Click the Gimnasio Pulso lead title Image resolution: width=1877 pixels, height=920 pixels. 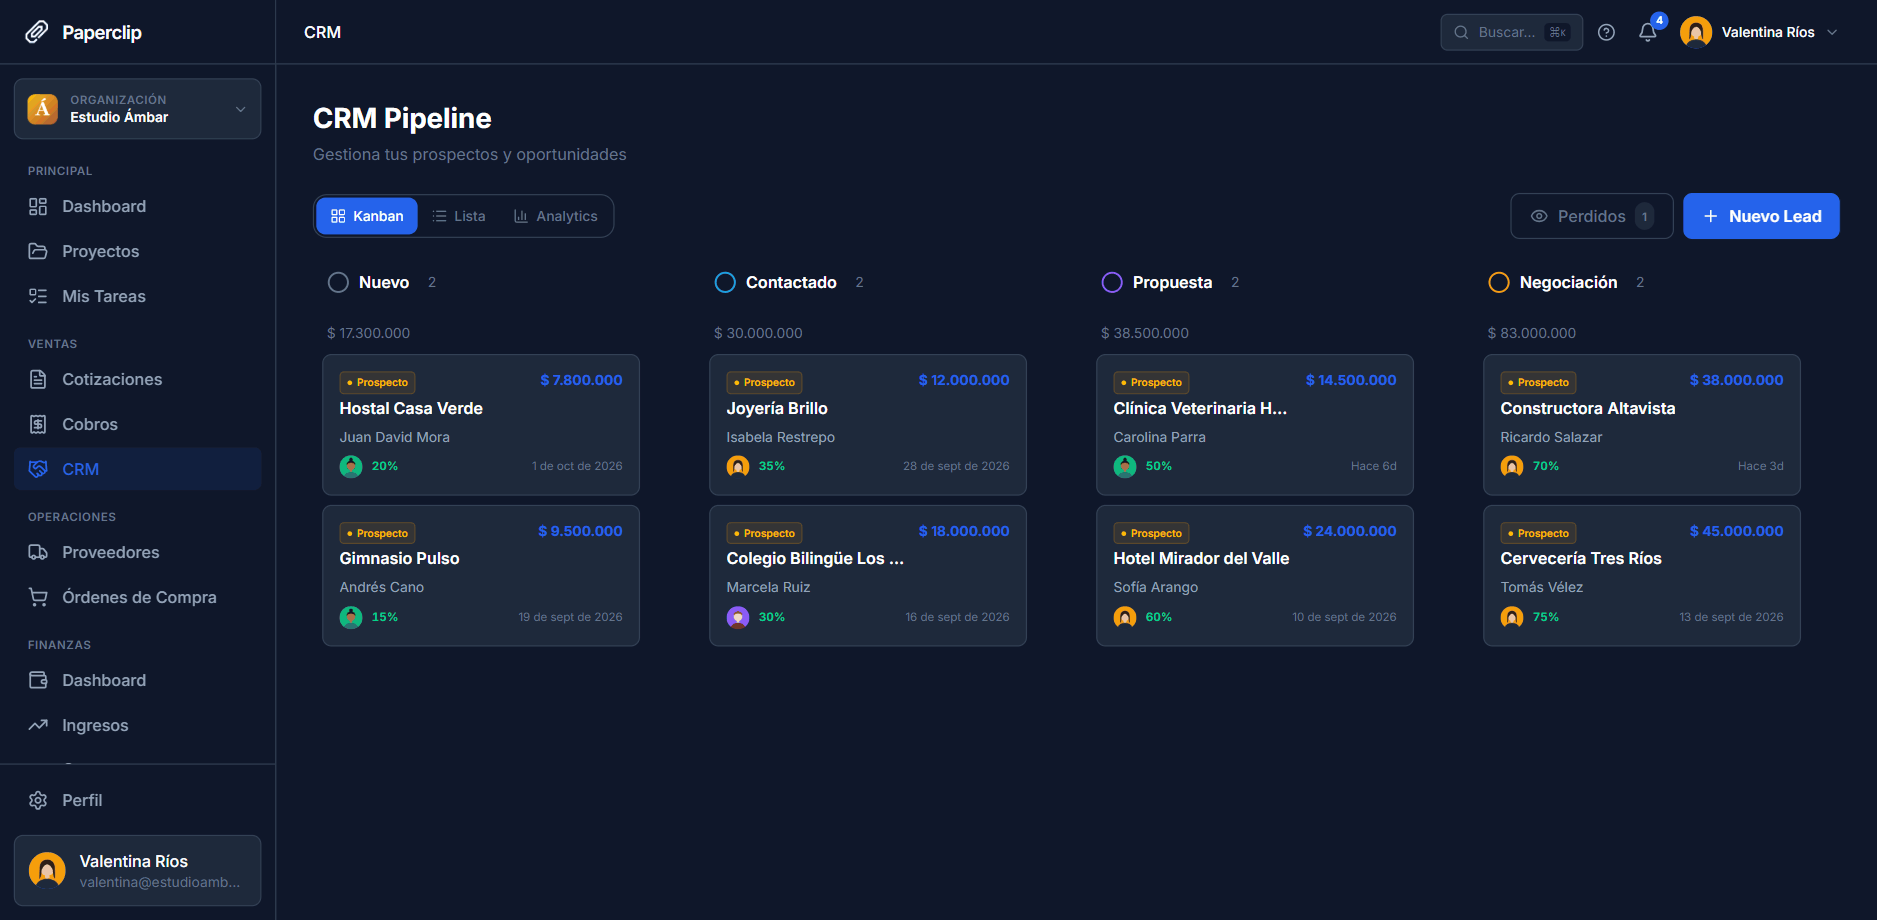point(399,558)
